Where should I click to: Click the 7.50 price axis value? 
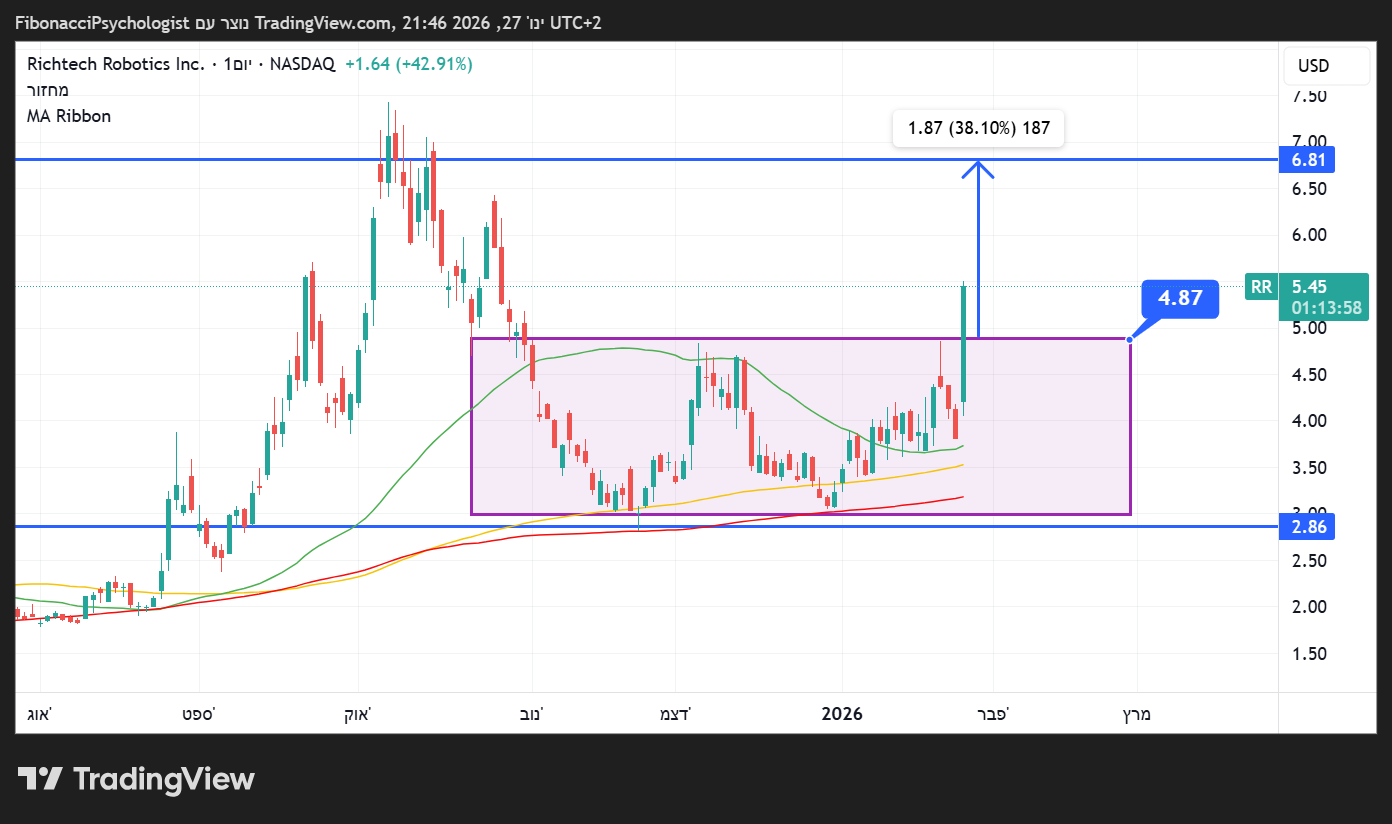click(1310, 96)
